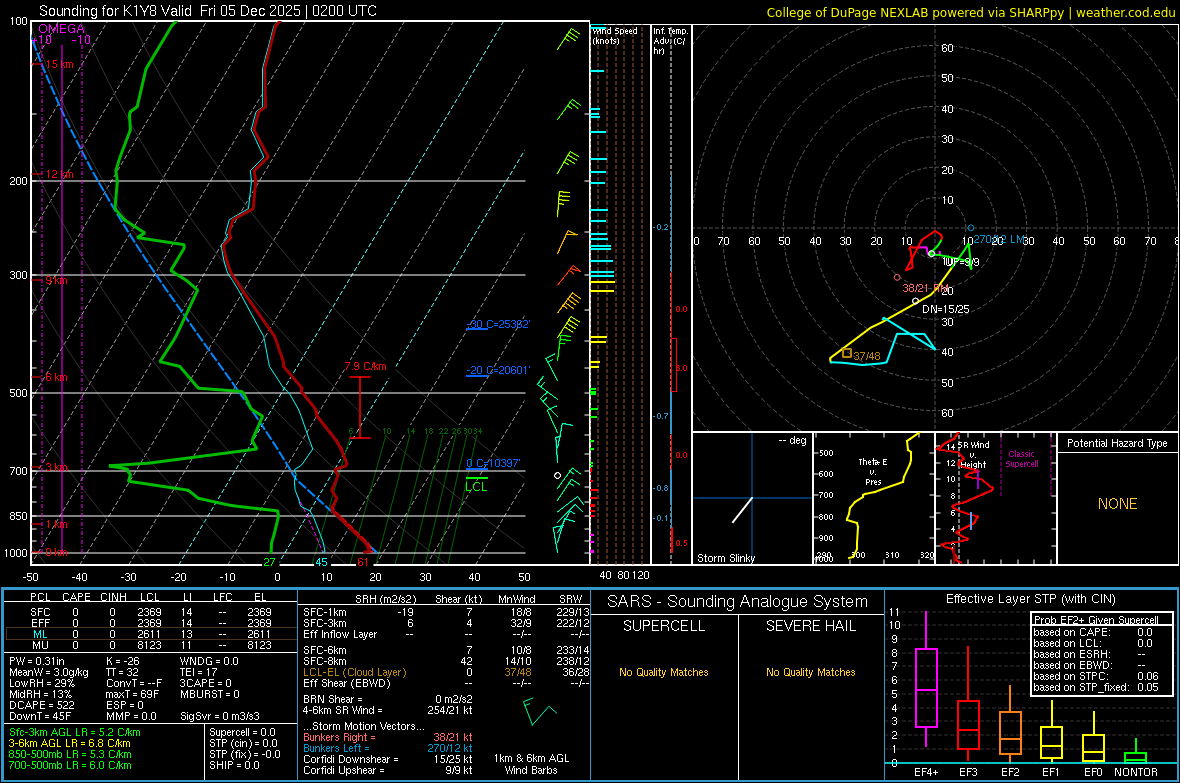Click the STP (cin) = 0.0 value
The image size is (1180, 783).
(x=243, y=743)
